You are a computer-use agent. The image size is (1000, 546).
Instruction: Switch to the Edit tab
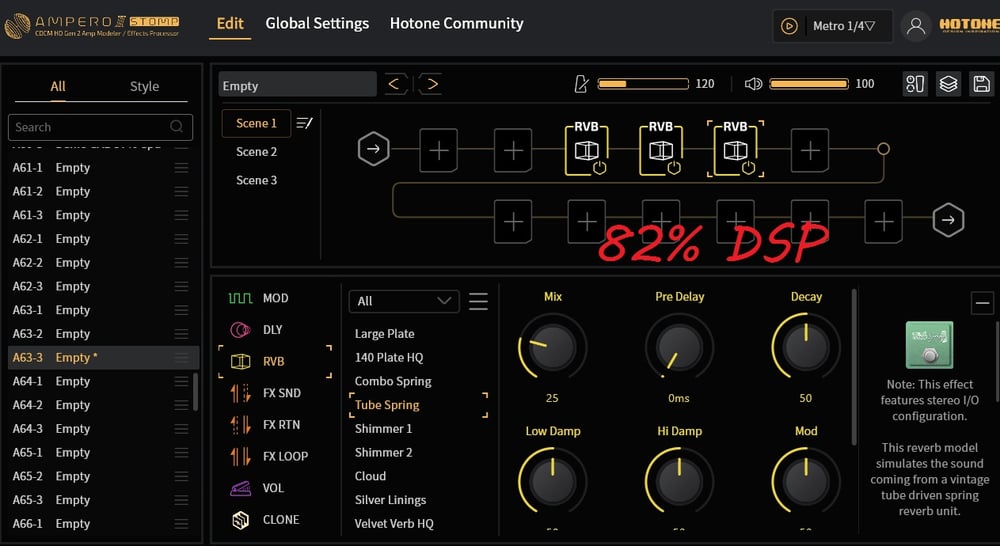tap(230, 24)
